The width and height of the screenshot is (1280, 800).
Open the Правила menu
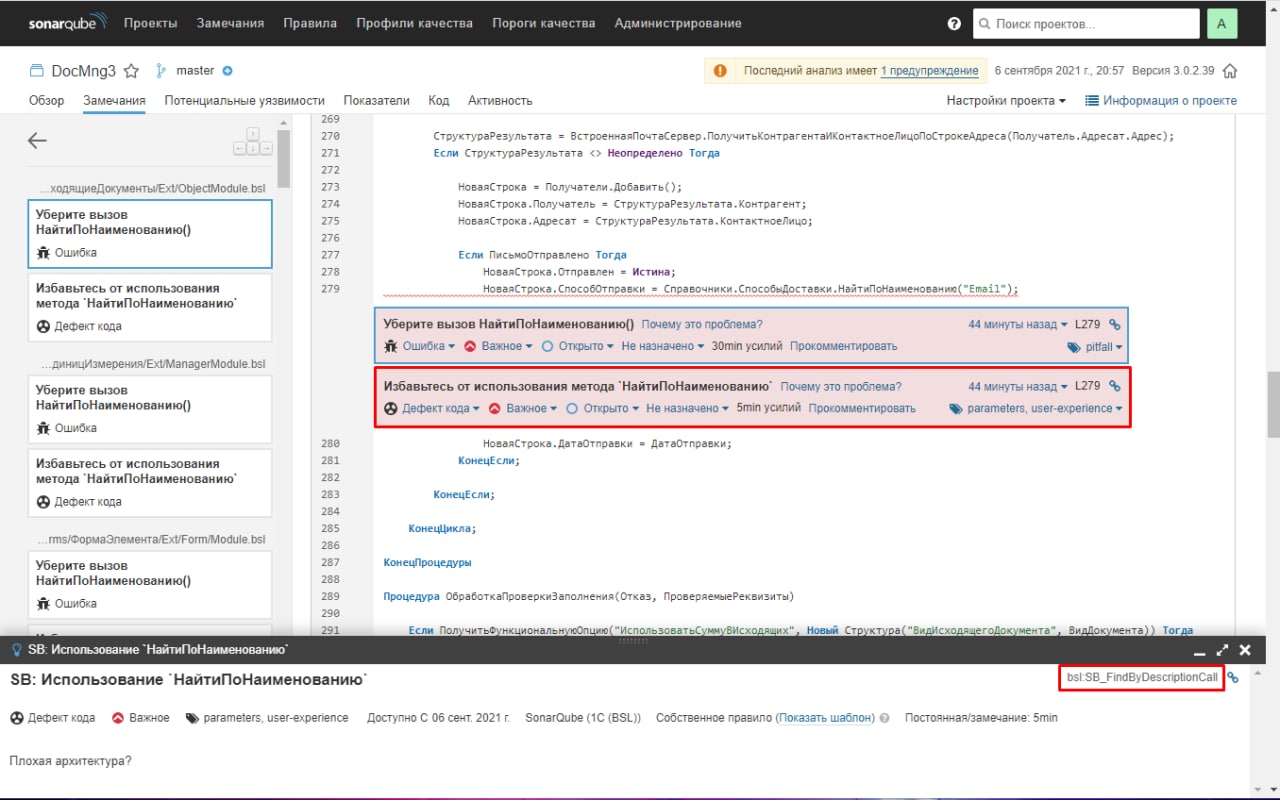(310, 23)
